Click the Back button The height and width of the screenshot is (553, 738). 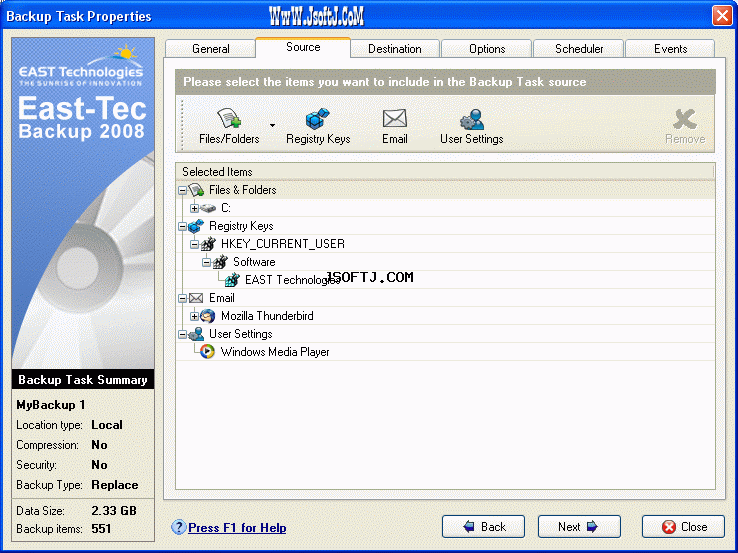483,527
